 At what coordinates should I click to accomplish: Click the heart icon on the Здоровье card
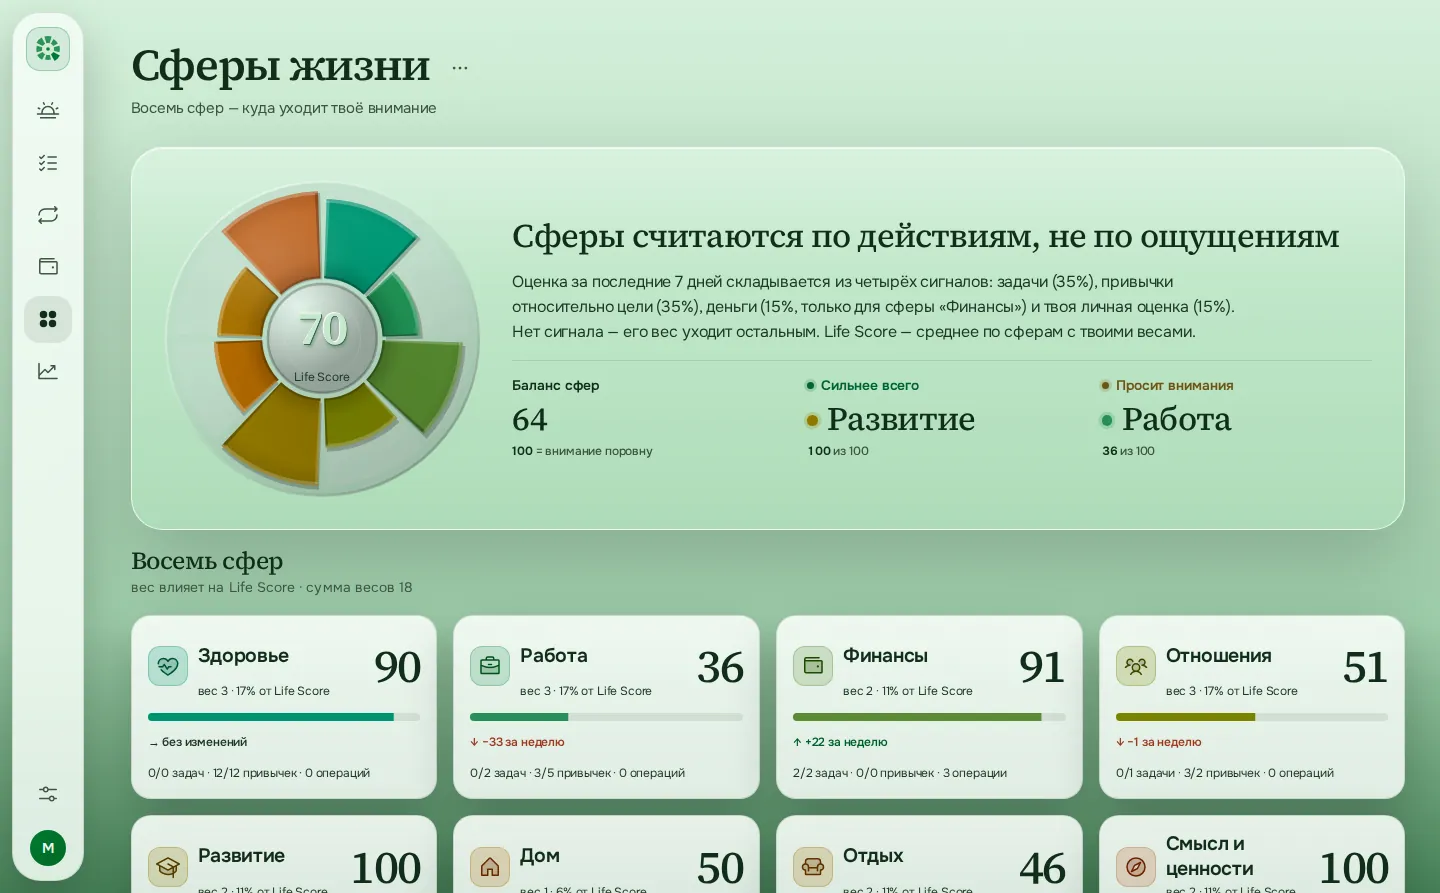pyautogui.click(x=168, y=666)
